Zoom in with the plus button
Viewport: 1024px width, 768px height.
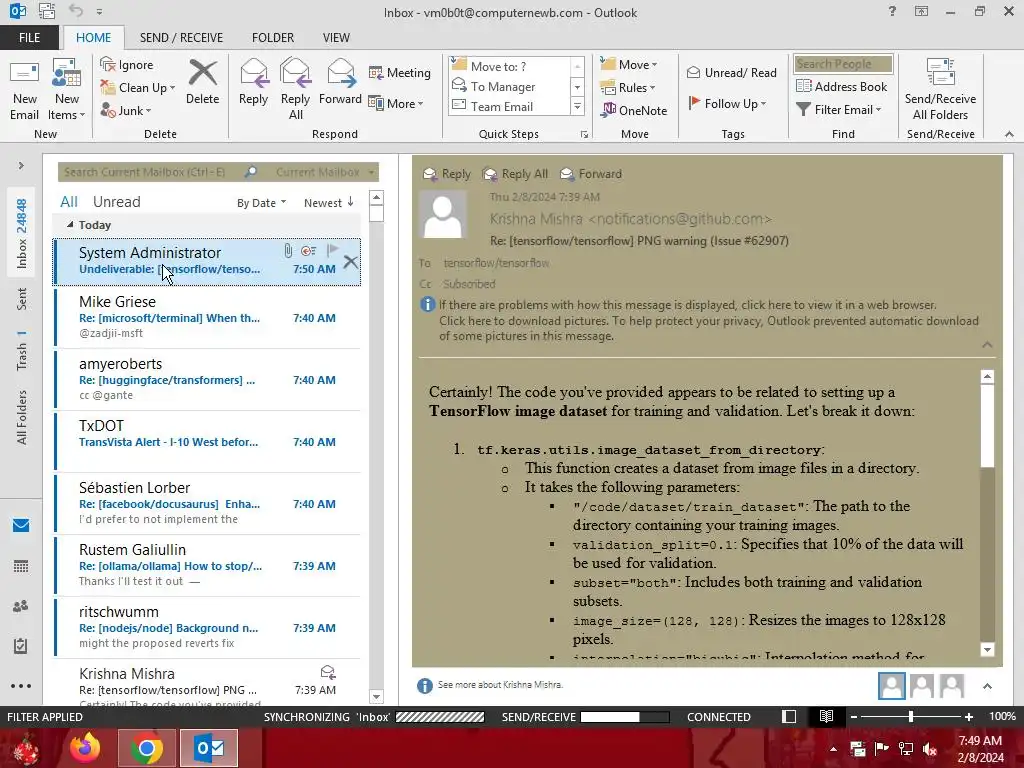click(969, 716)
